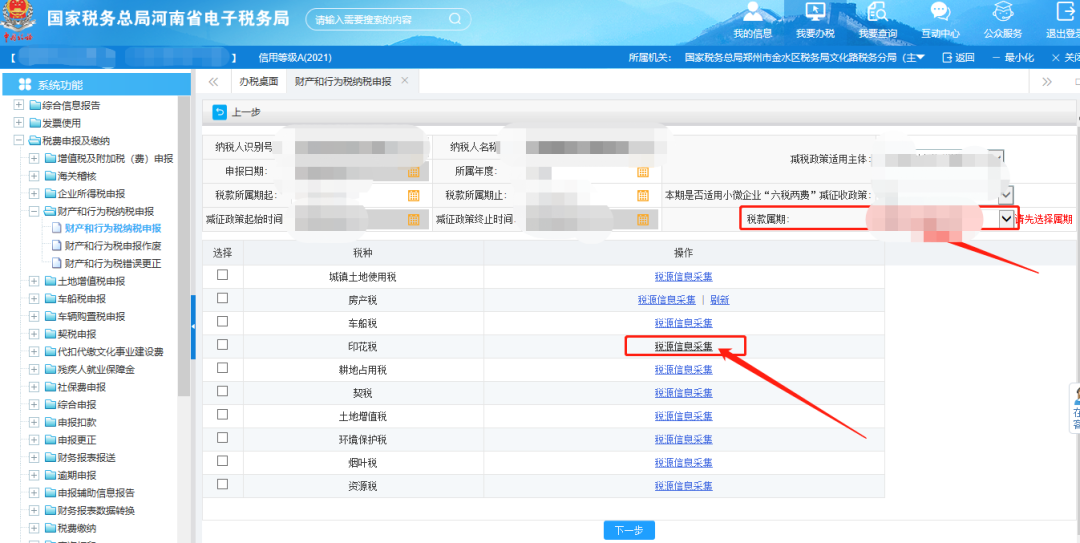The height and width of the screenshot is (543, 1080).
Task: Open the 税款属期 dropdown
Action: click(x=1005, y=218)
